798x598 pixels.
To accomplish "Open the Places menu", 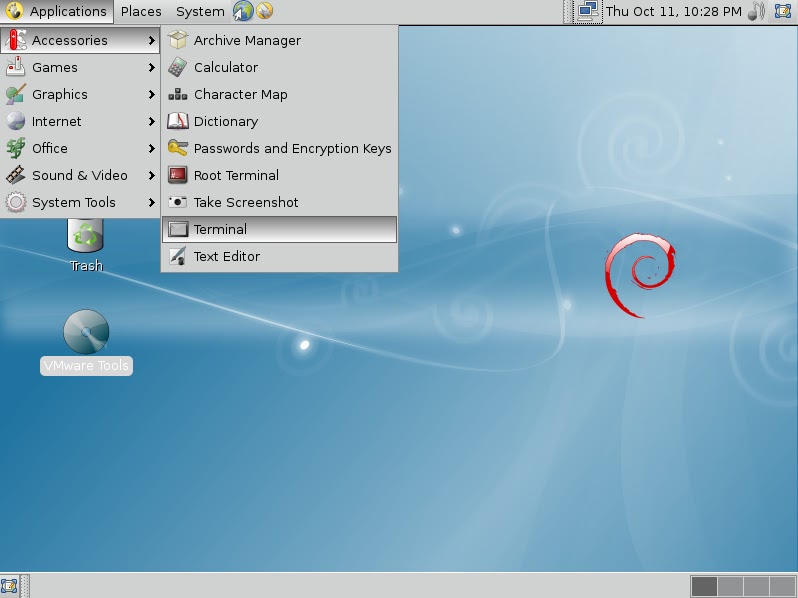I will pyautogui.click(x=141, y=11).
